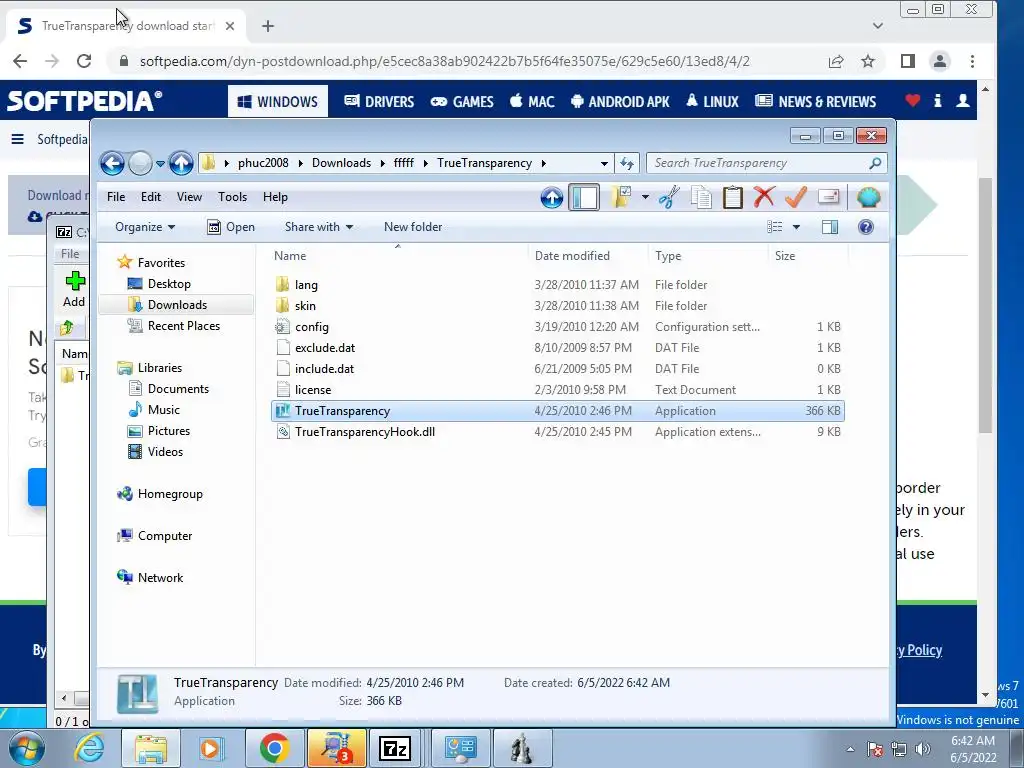The height and width of the screenshot is (768, 1024).
Task: Open the DRIVERS tab on Softpedia
Action: coord(379,101)
